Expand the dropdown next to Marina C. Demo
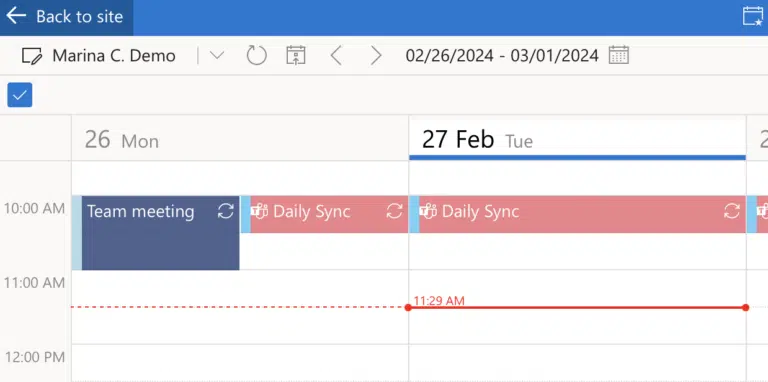 coord(217,55)
